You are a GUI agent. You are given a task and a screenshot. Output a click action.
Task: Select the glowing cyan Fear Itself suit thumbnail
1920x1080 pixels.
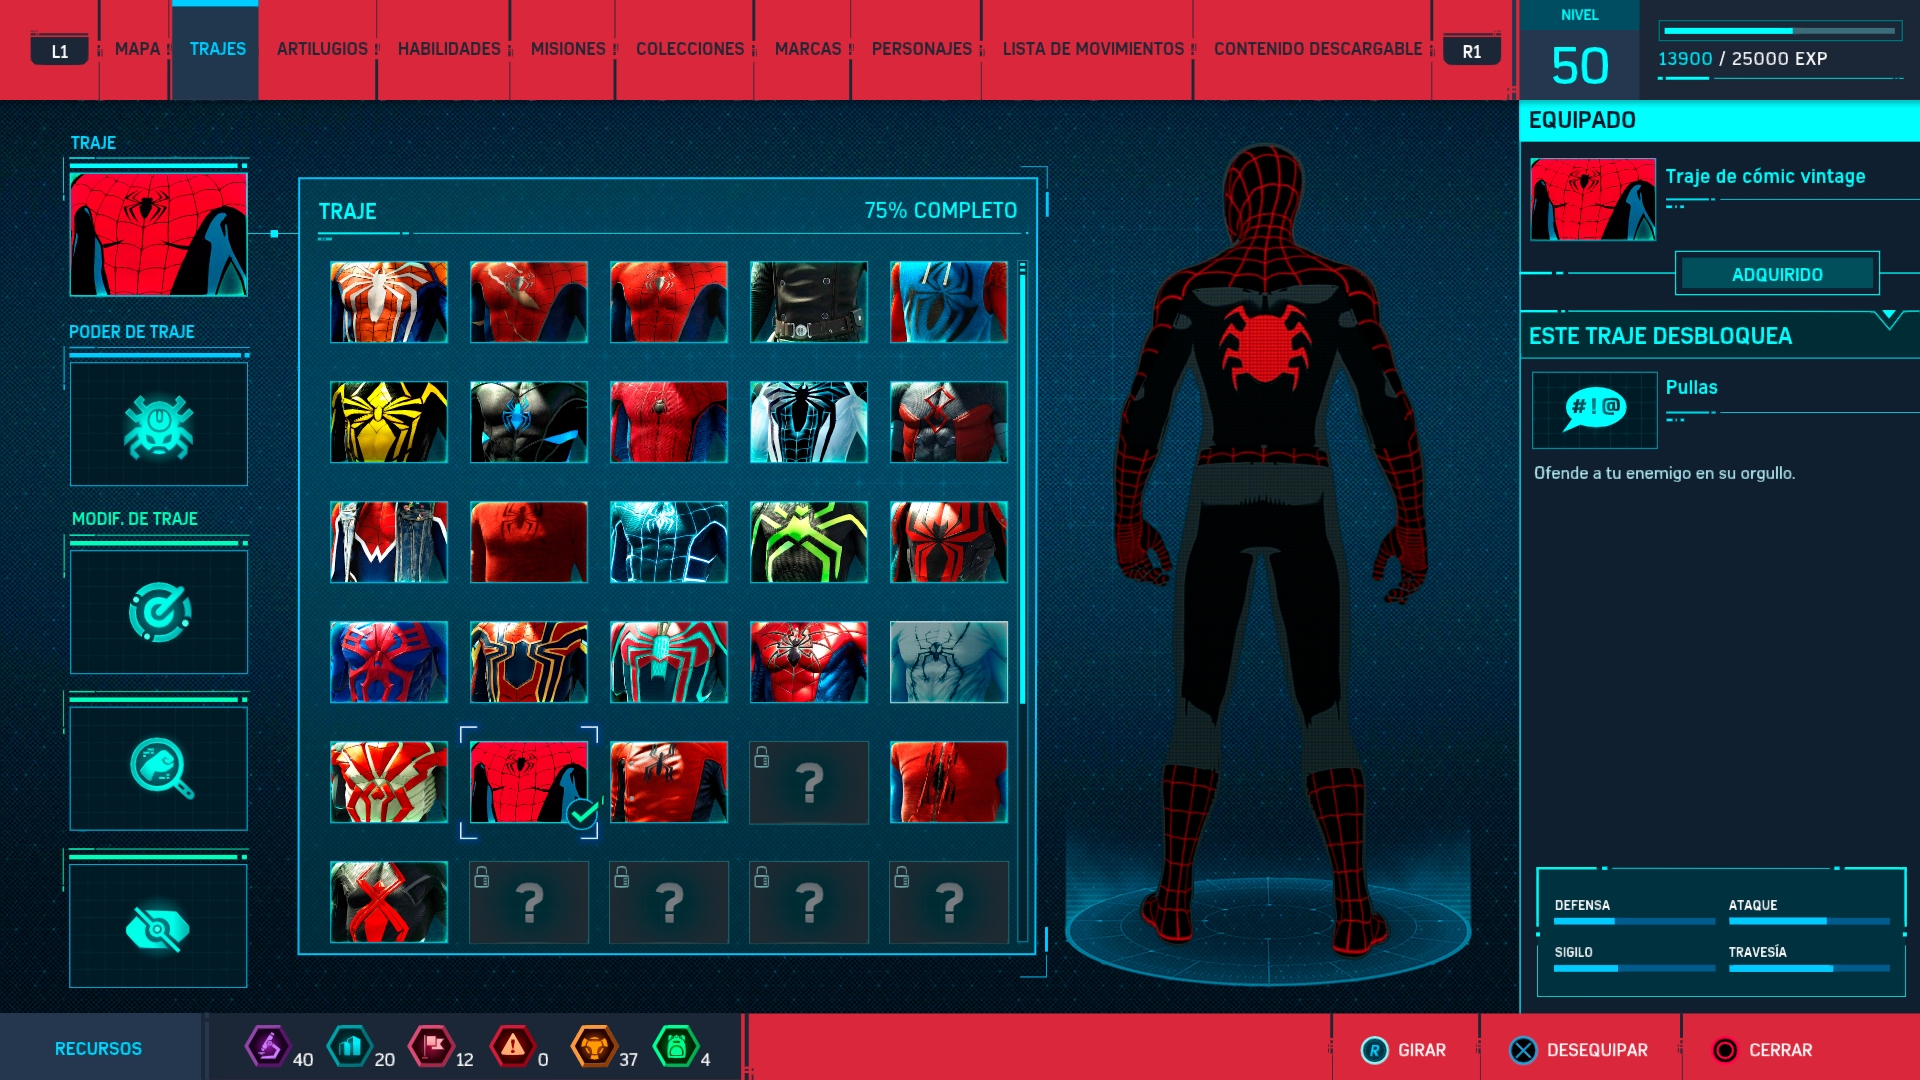click(x=669, y=542)
